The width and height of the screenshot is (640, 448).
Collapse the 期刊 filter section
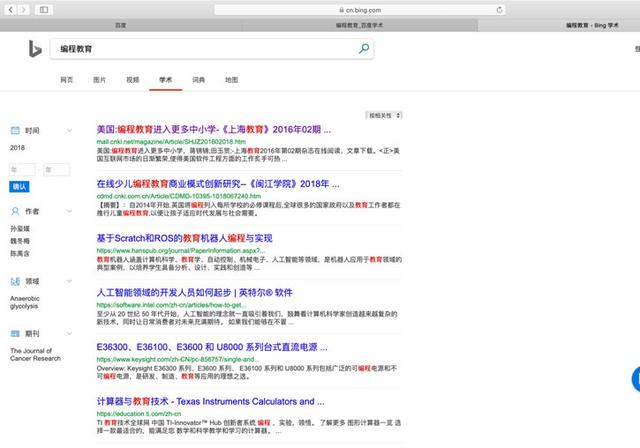pos(69,333)
